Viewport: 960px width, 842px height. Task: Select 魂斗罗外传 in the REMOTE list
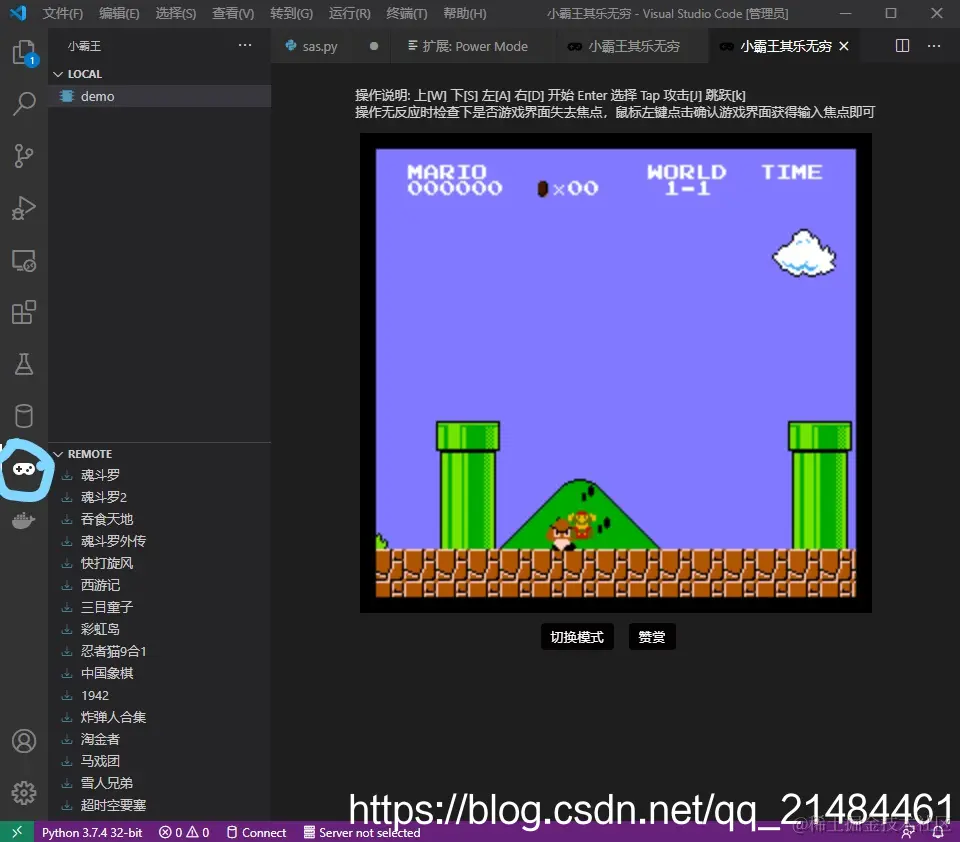(160, 541)
